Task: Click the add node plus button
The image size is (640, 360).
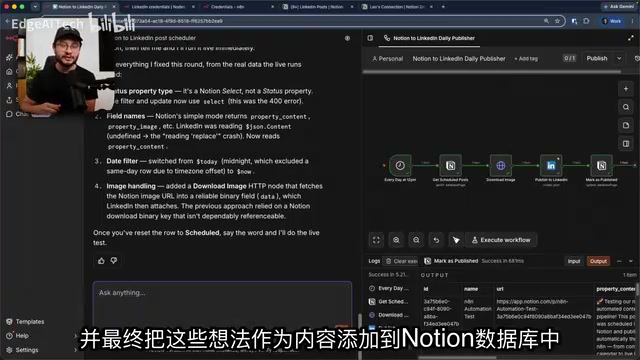Action: [626, 89]
